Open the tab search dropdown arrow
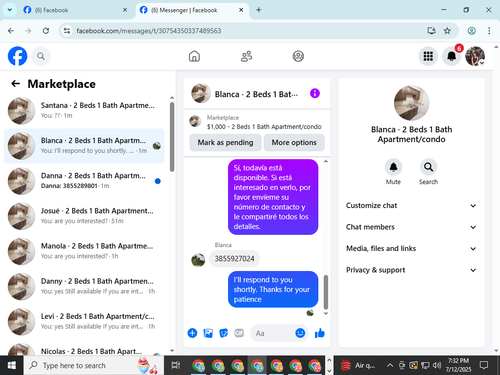 click(x=10, y=10)
